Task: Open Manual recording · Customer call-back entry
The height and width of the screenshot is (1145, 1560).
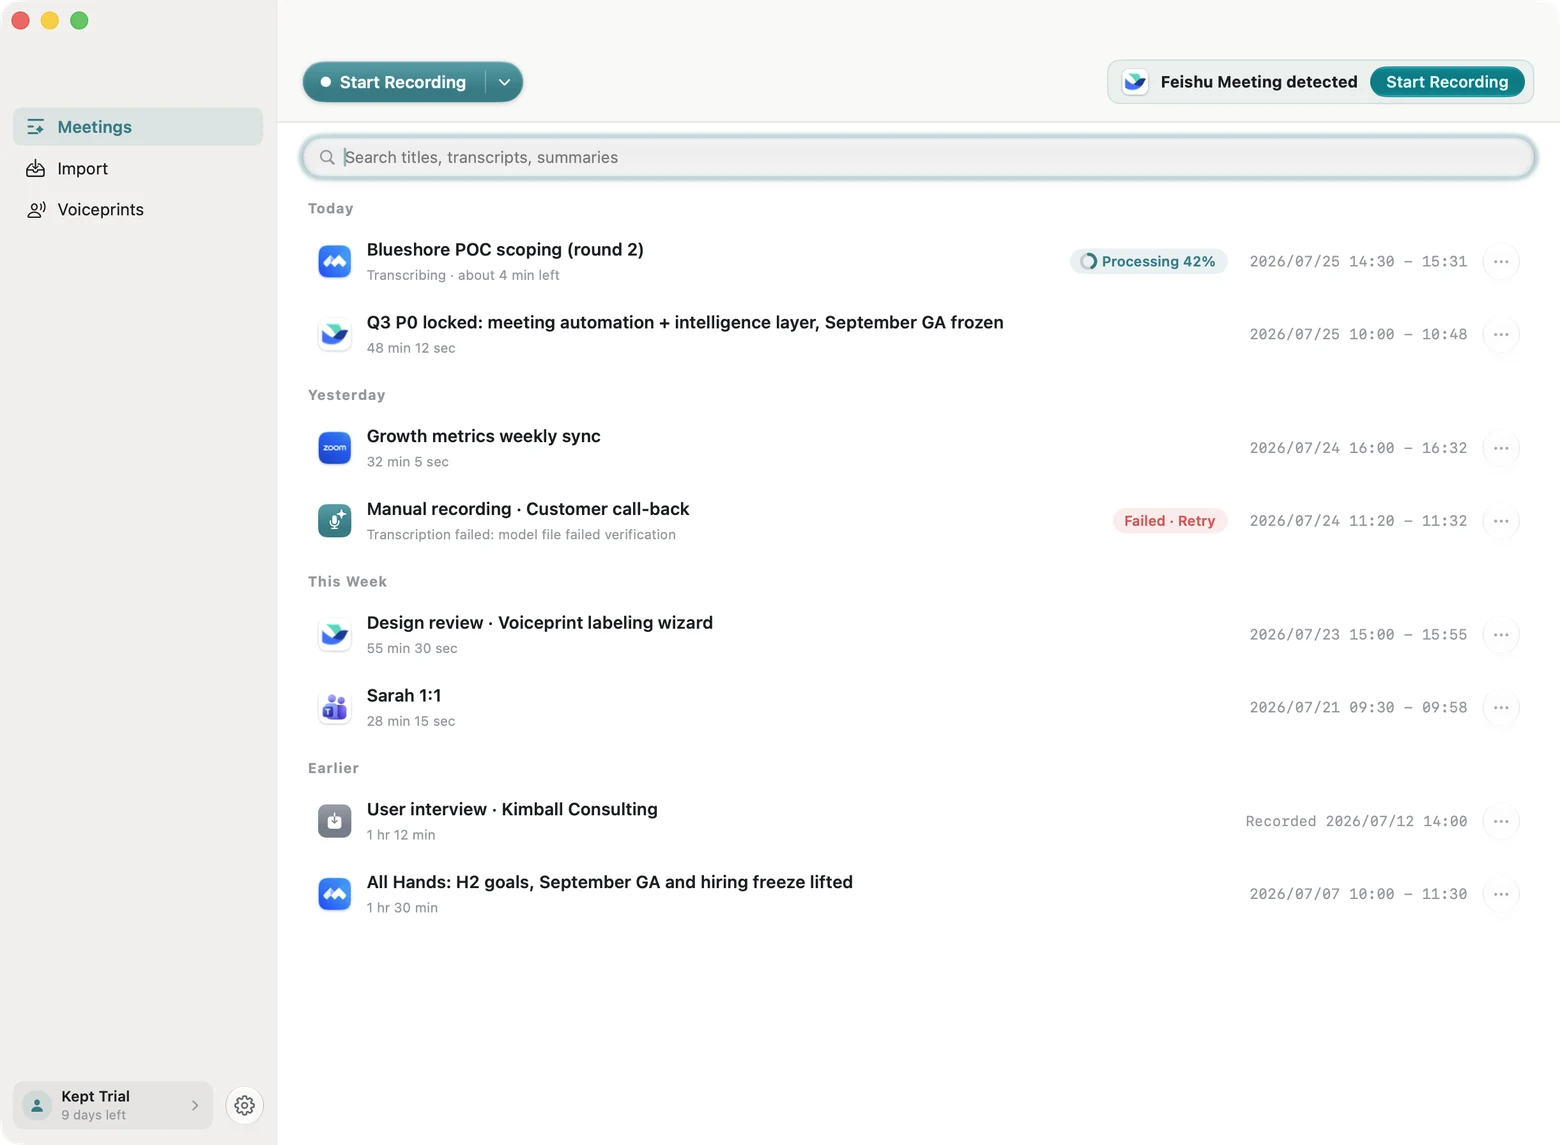Action: (x=918, y=521)
